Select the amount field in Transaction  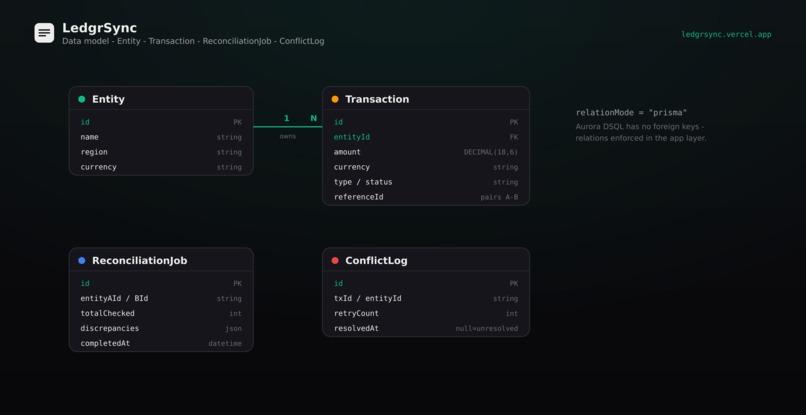(426, 152)
